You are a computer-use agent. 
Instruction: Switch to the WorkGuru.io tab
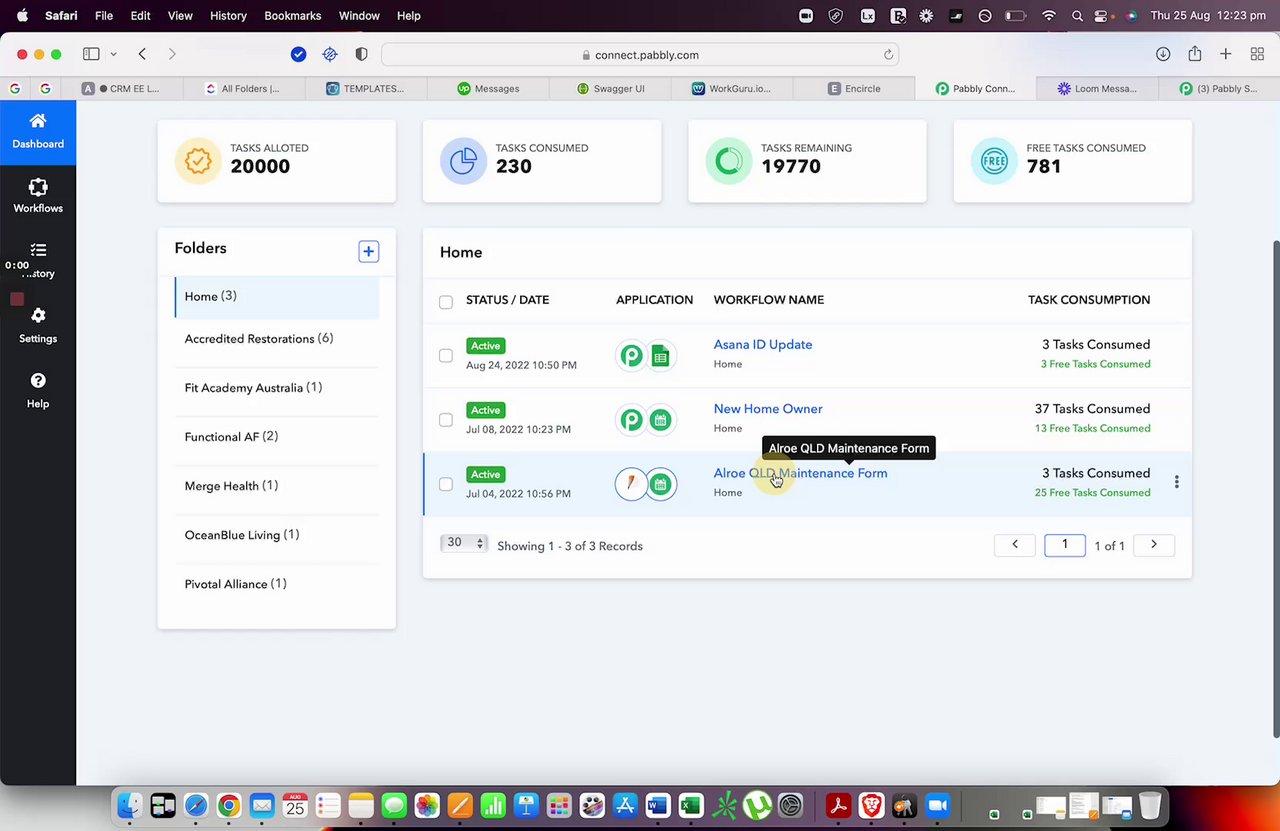[x=732, y=88]
